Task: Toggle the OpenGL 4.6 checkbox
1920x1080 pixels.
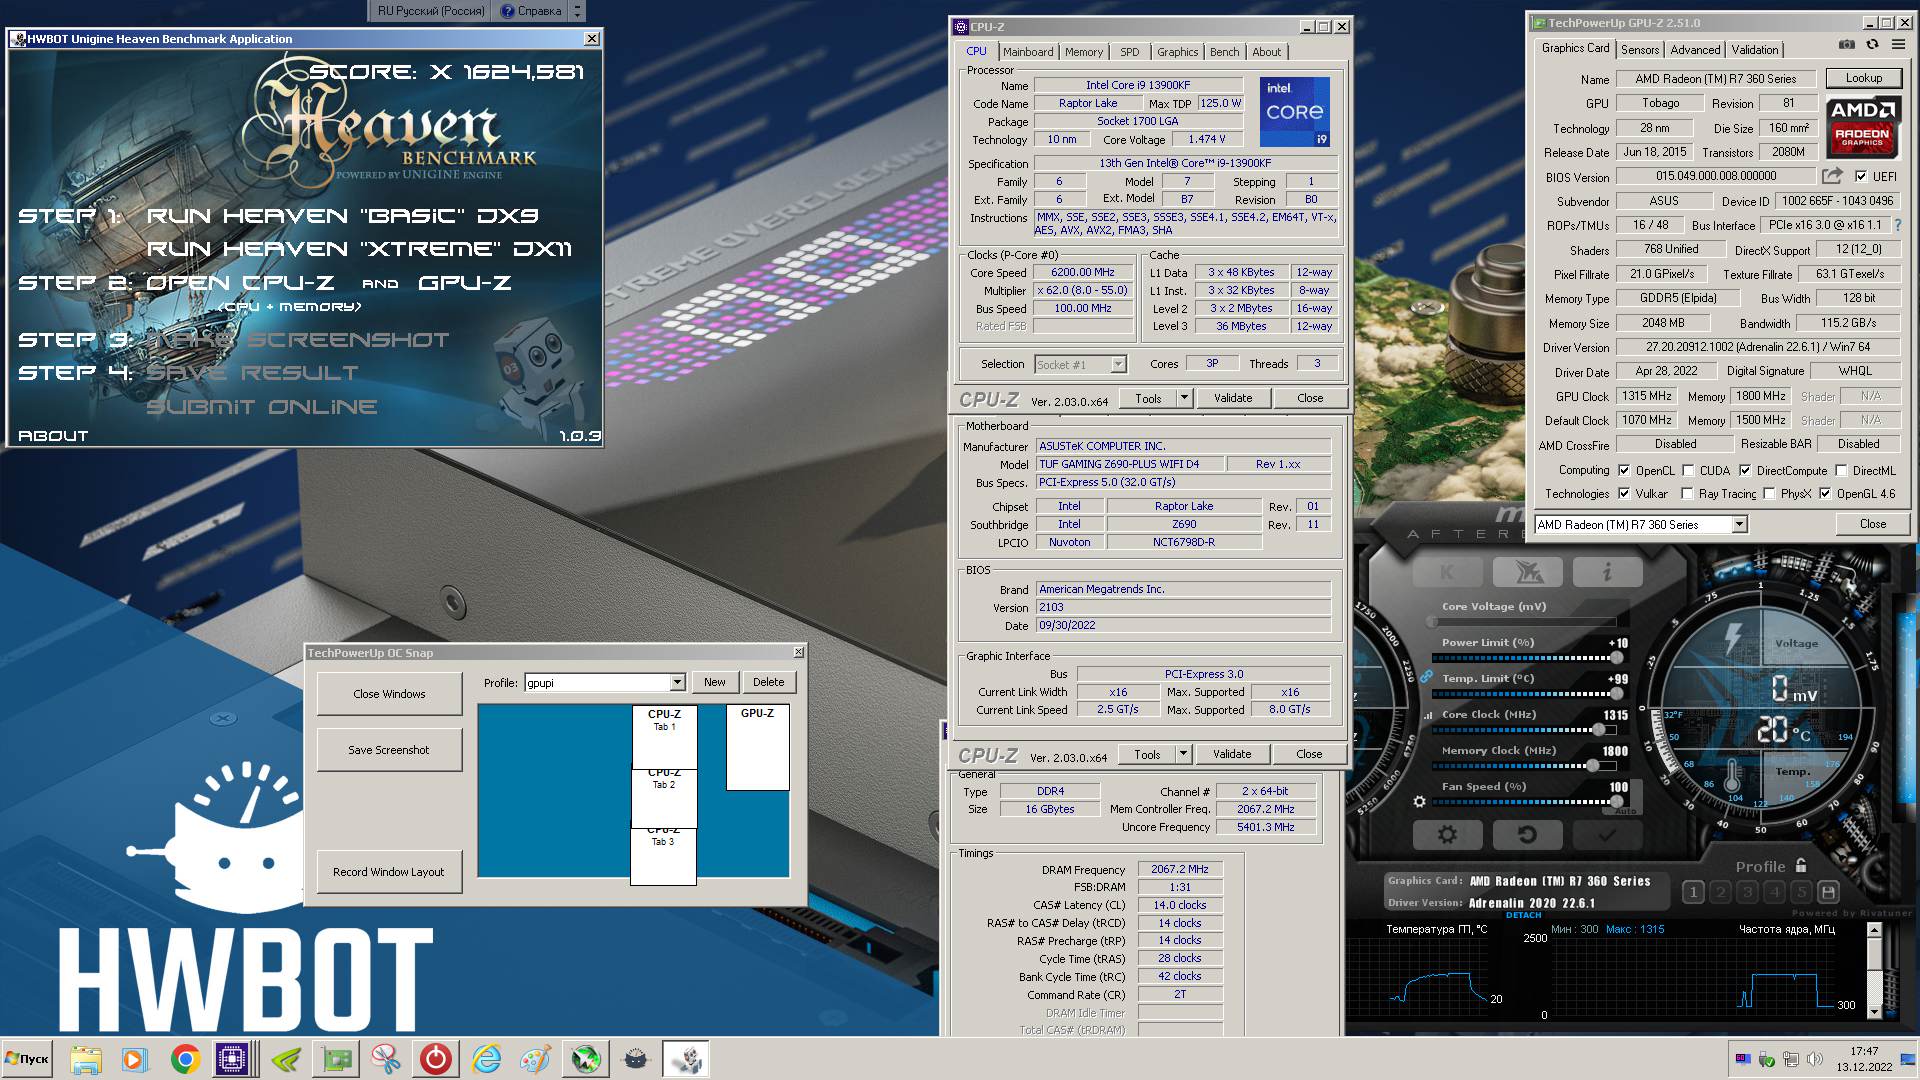Action: coord(1825,494)
